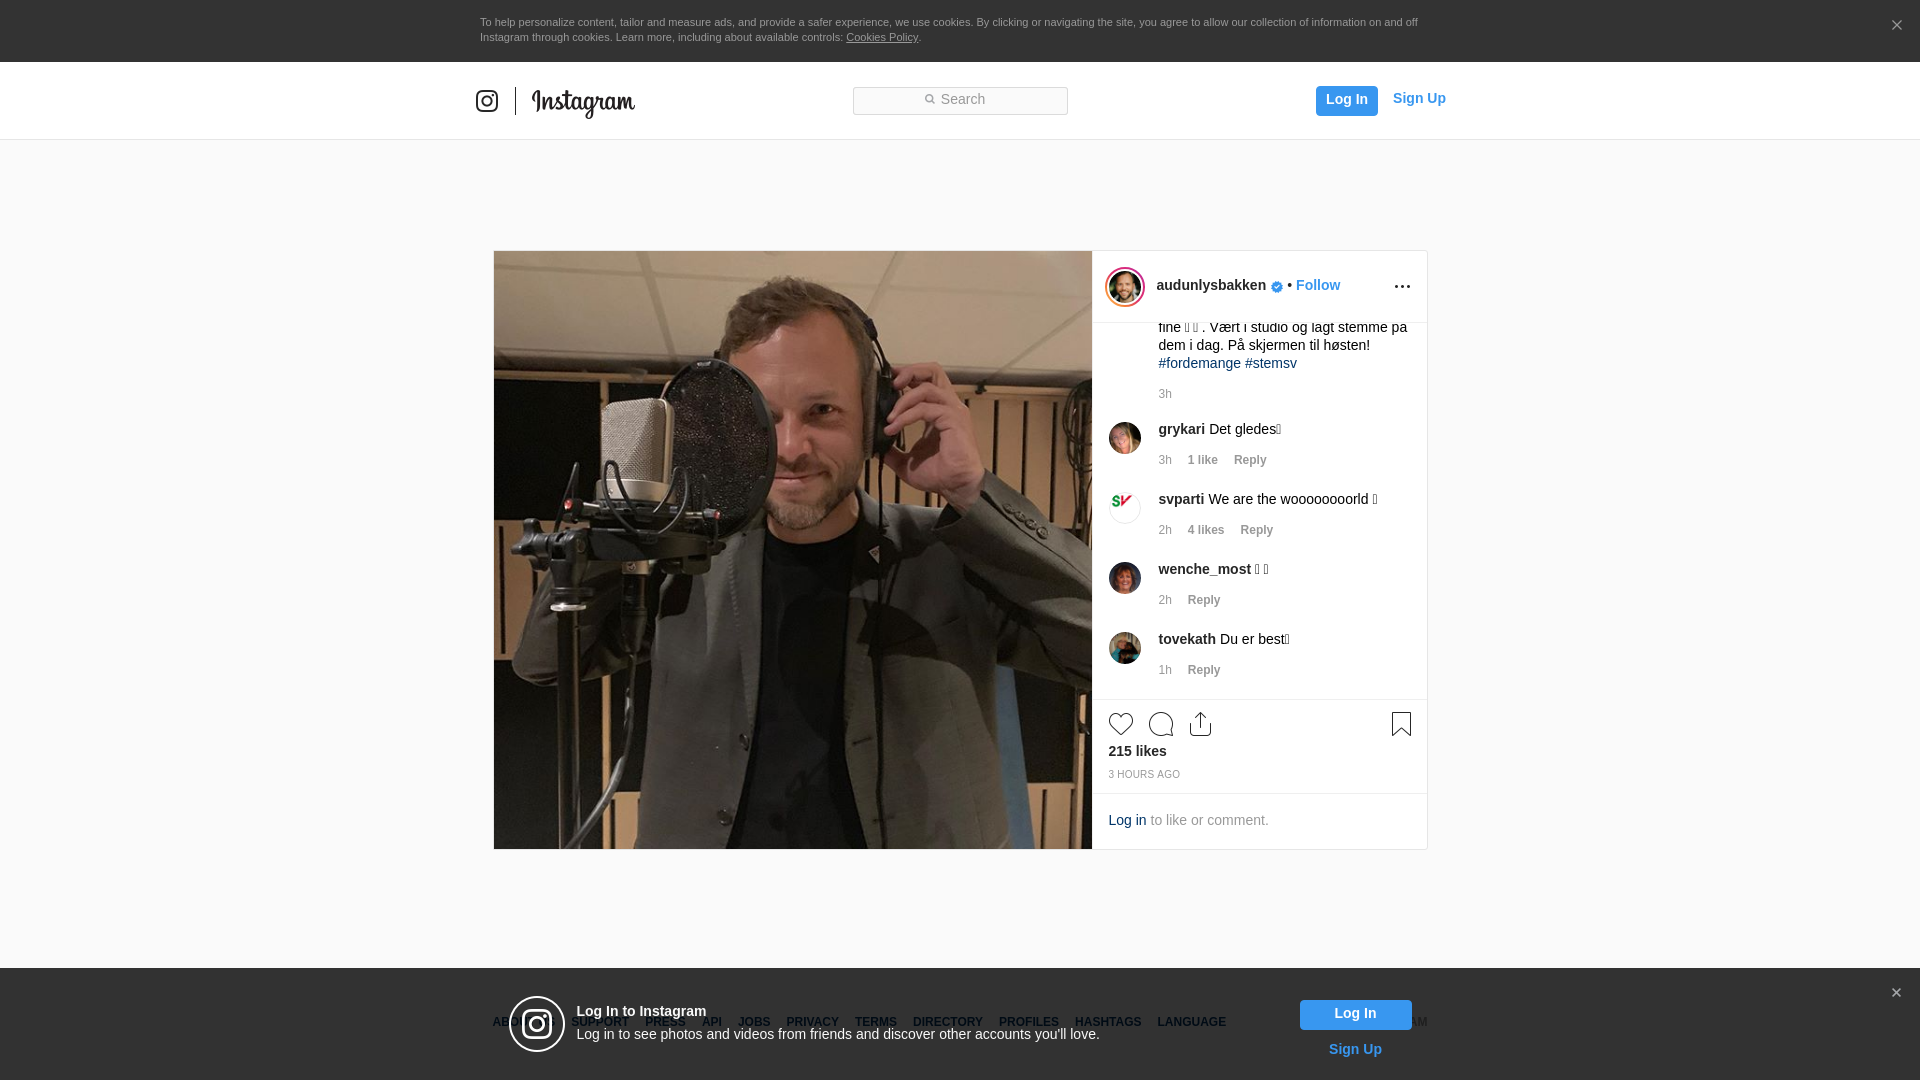Open the header Sign Up link
1920x1080 pixels.
click(x=1418, y=98)
